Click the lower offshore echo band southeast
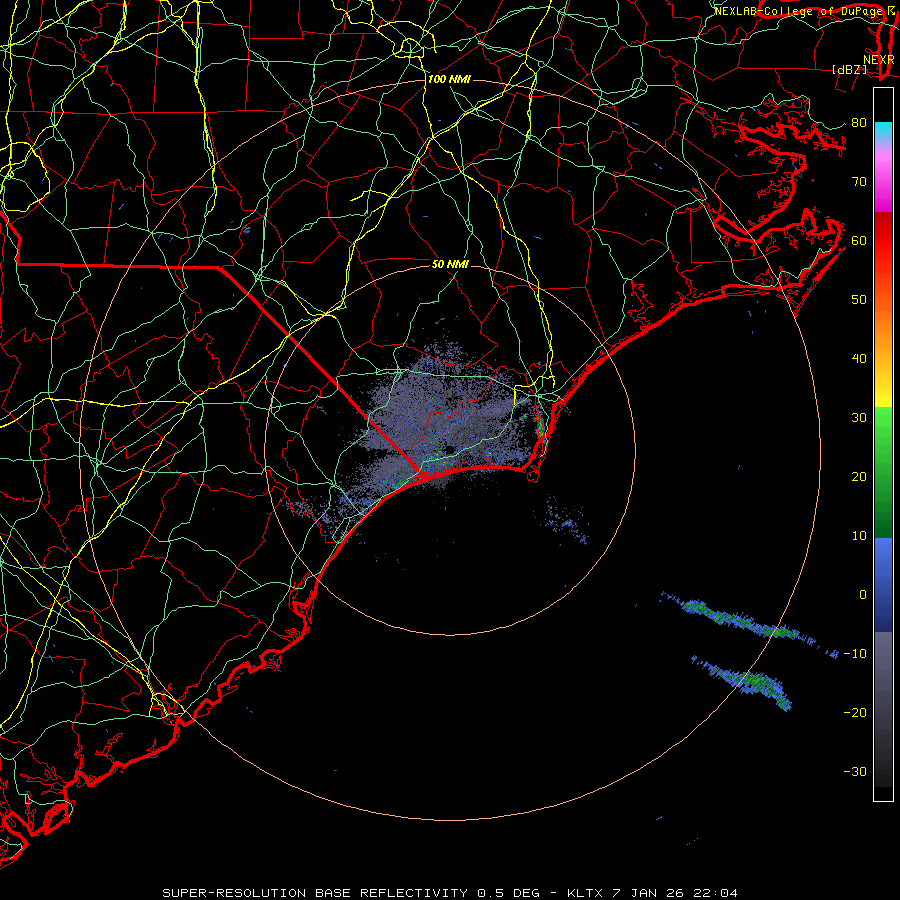Screen dimensions: 900x900 coord(742,682)
